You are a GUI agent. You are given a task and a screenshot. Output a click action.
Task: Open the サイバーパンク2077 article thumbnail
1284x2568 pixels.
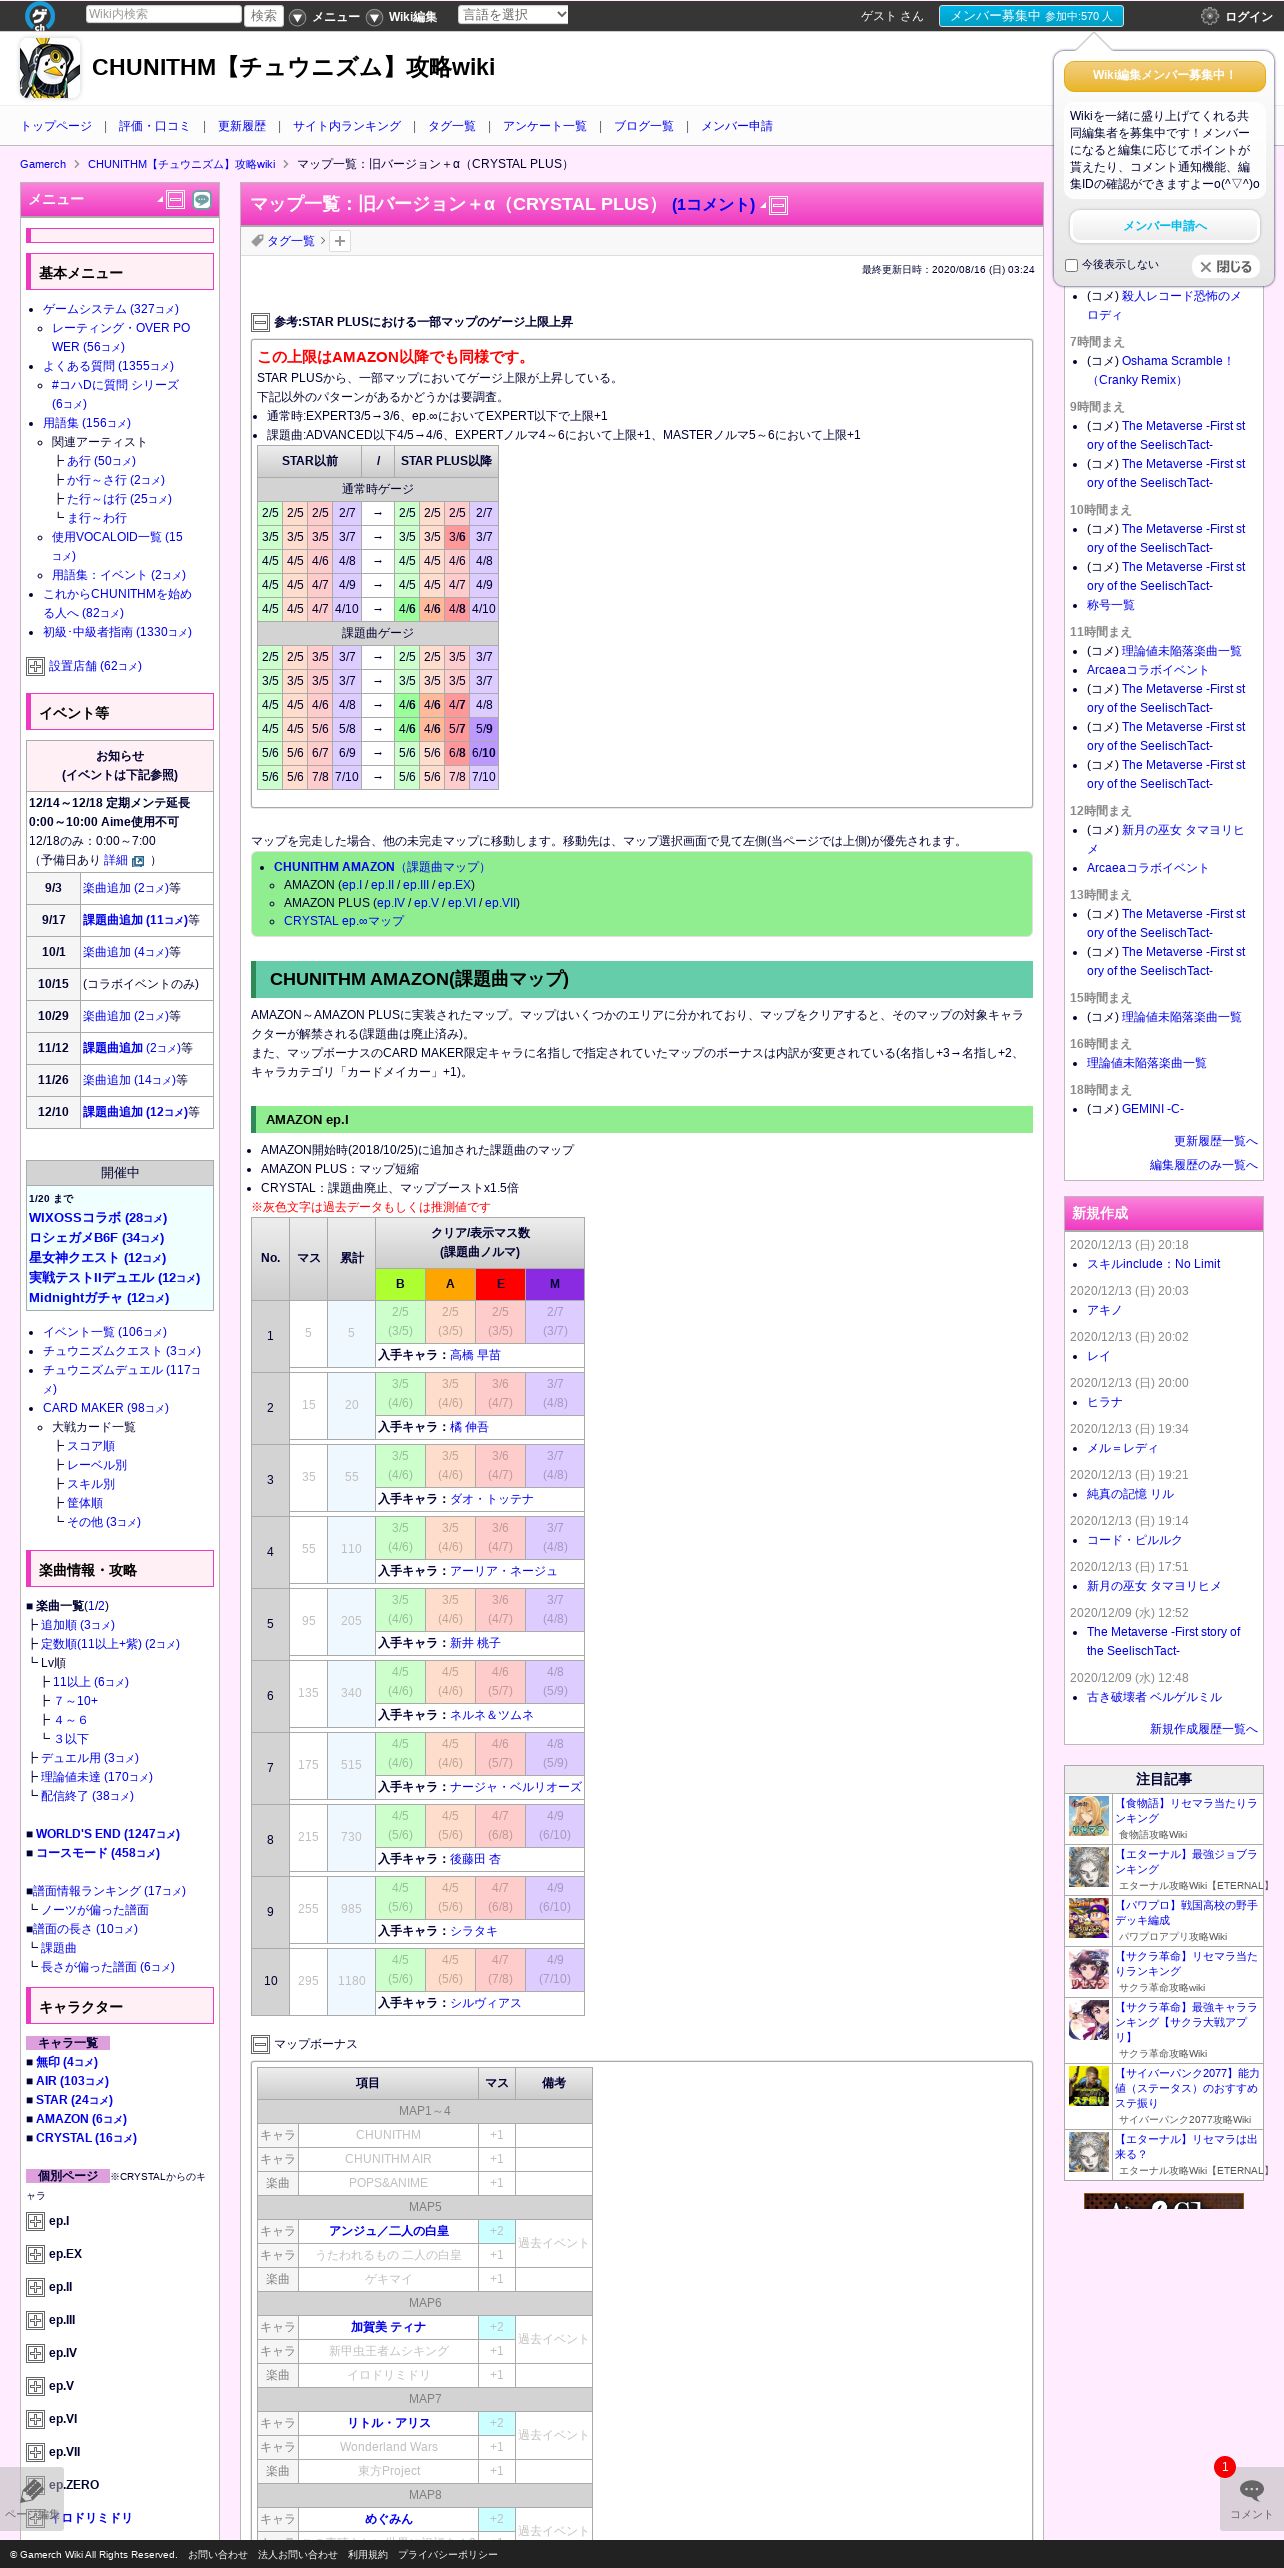pos(1089,2086)
